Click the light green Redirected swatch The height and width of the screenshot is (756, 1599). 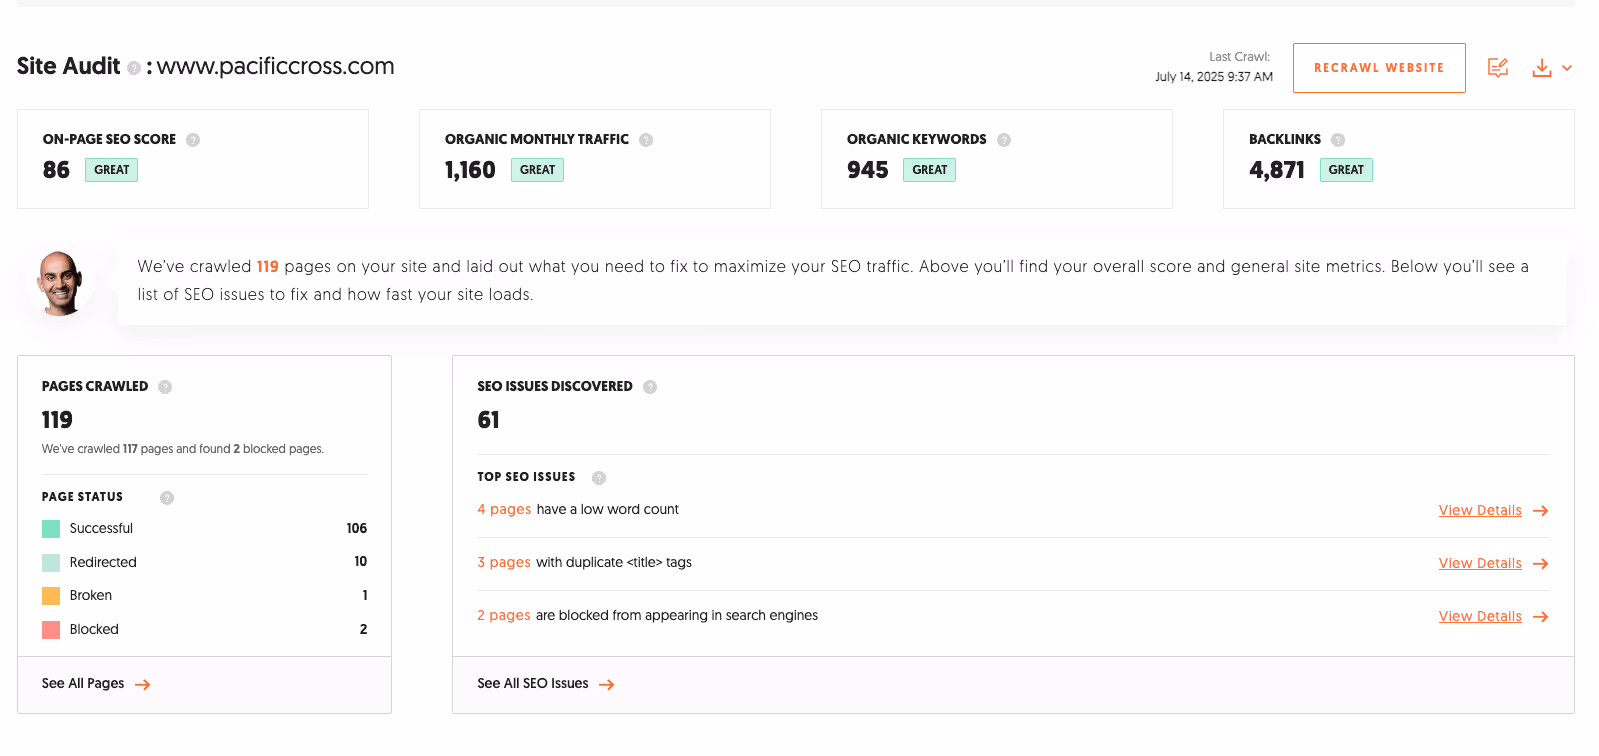click(51, 563)
